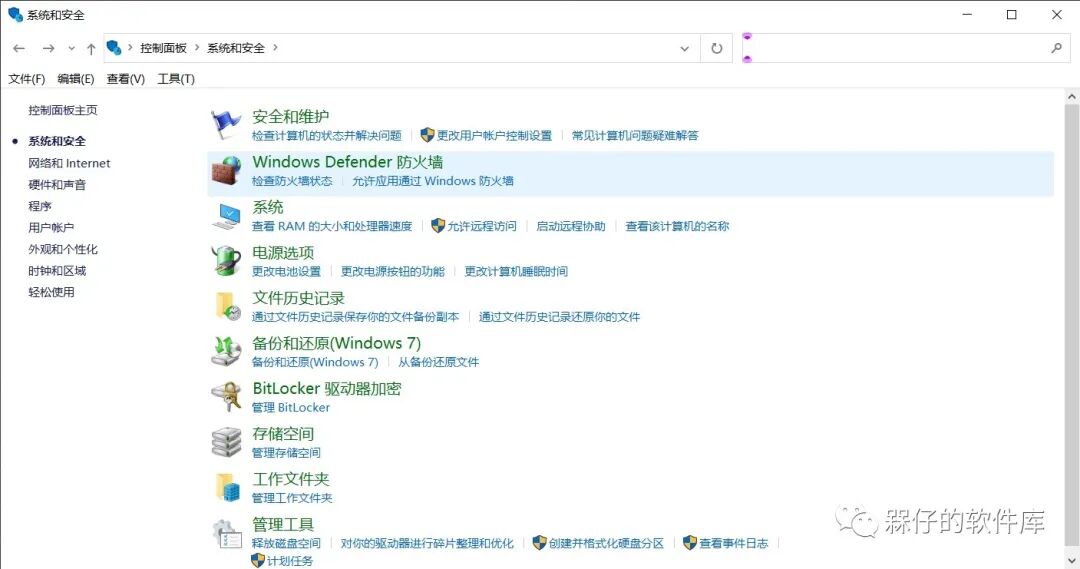Click the shield icon beside 查看事件日志

689,543
